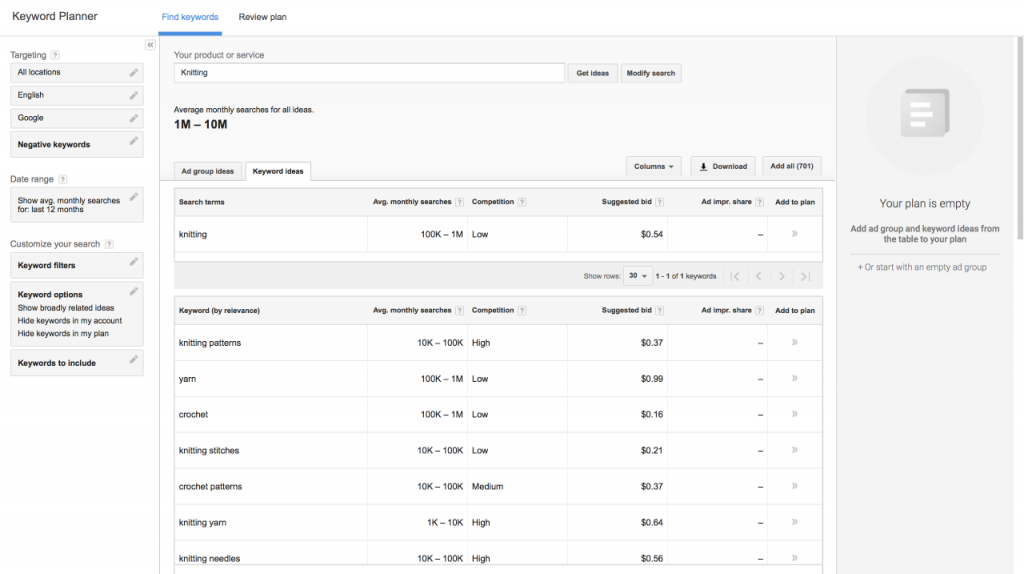This screenshot has width=1024, height=574.
Task: Edit Keywords to include pencil icon
Action: (x=133, y=359)
